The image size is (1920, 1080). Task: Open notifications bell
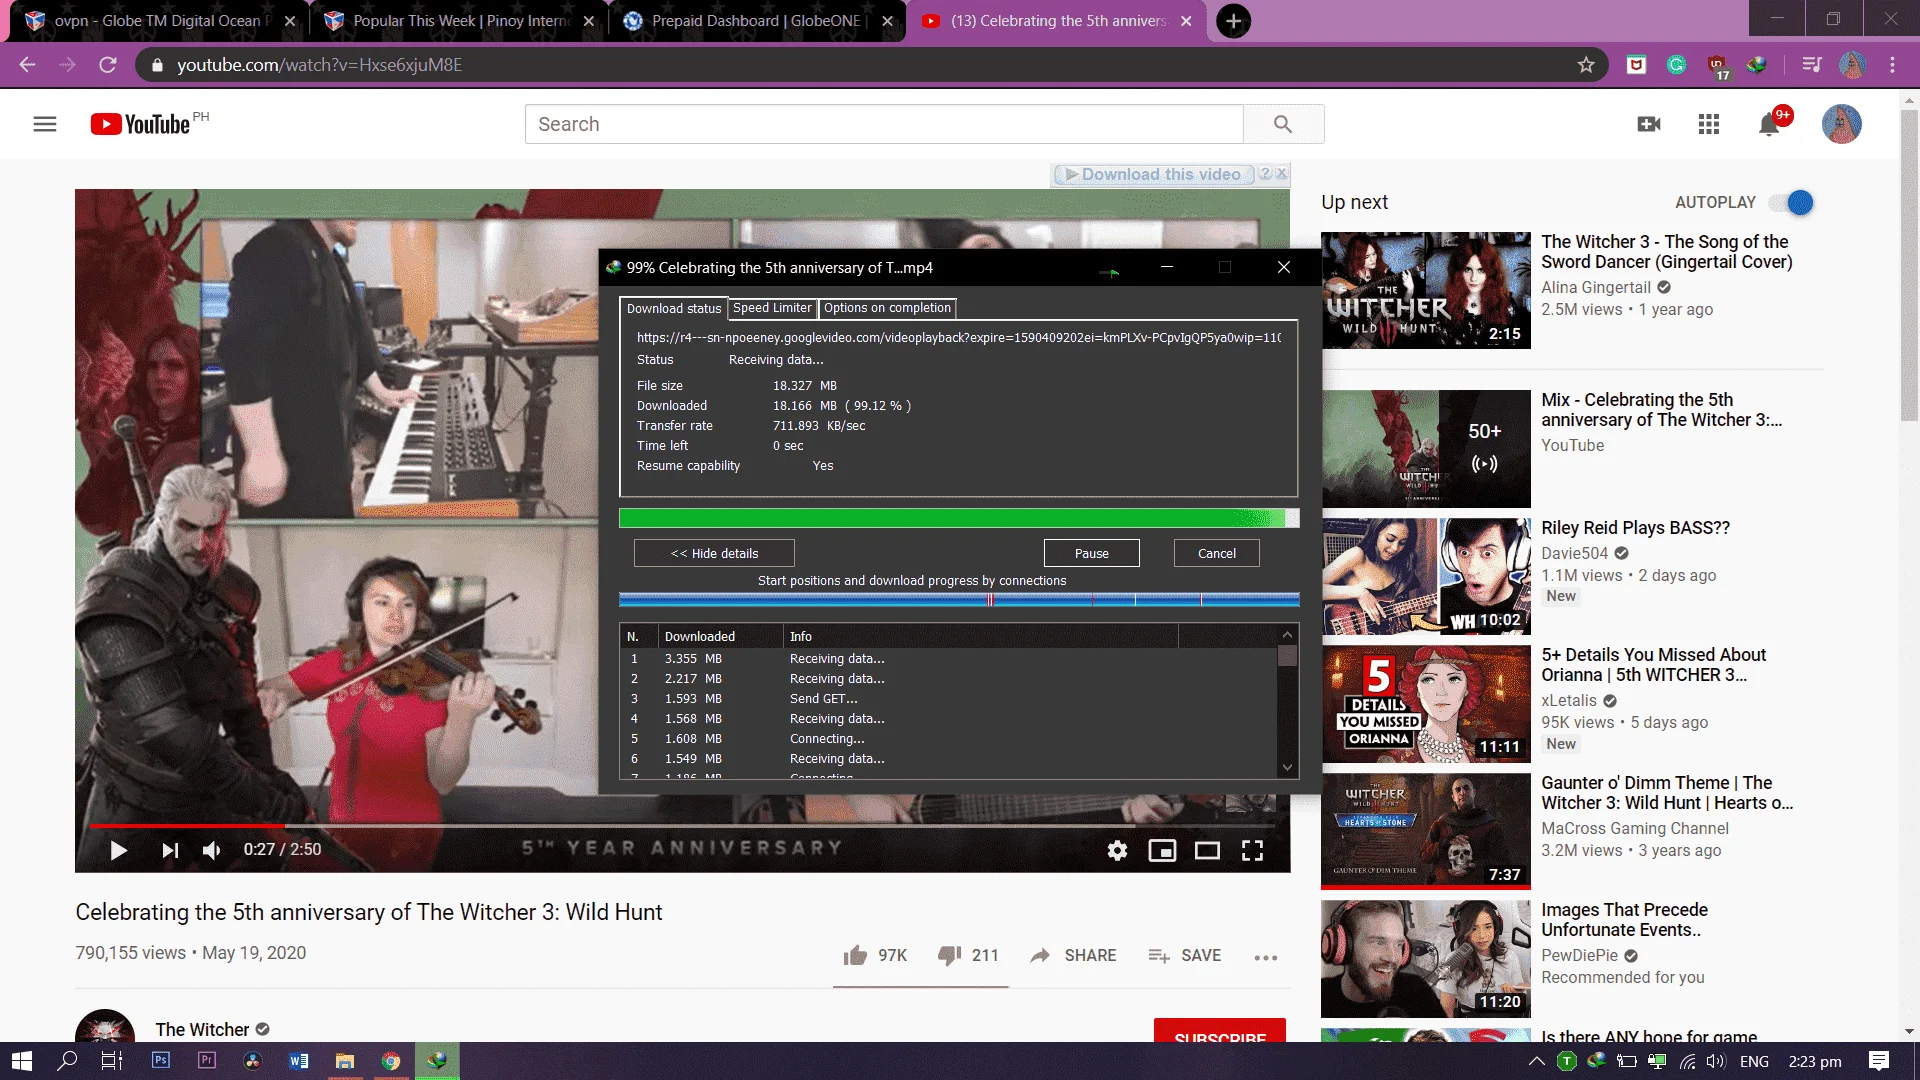[1769, 124]
